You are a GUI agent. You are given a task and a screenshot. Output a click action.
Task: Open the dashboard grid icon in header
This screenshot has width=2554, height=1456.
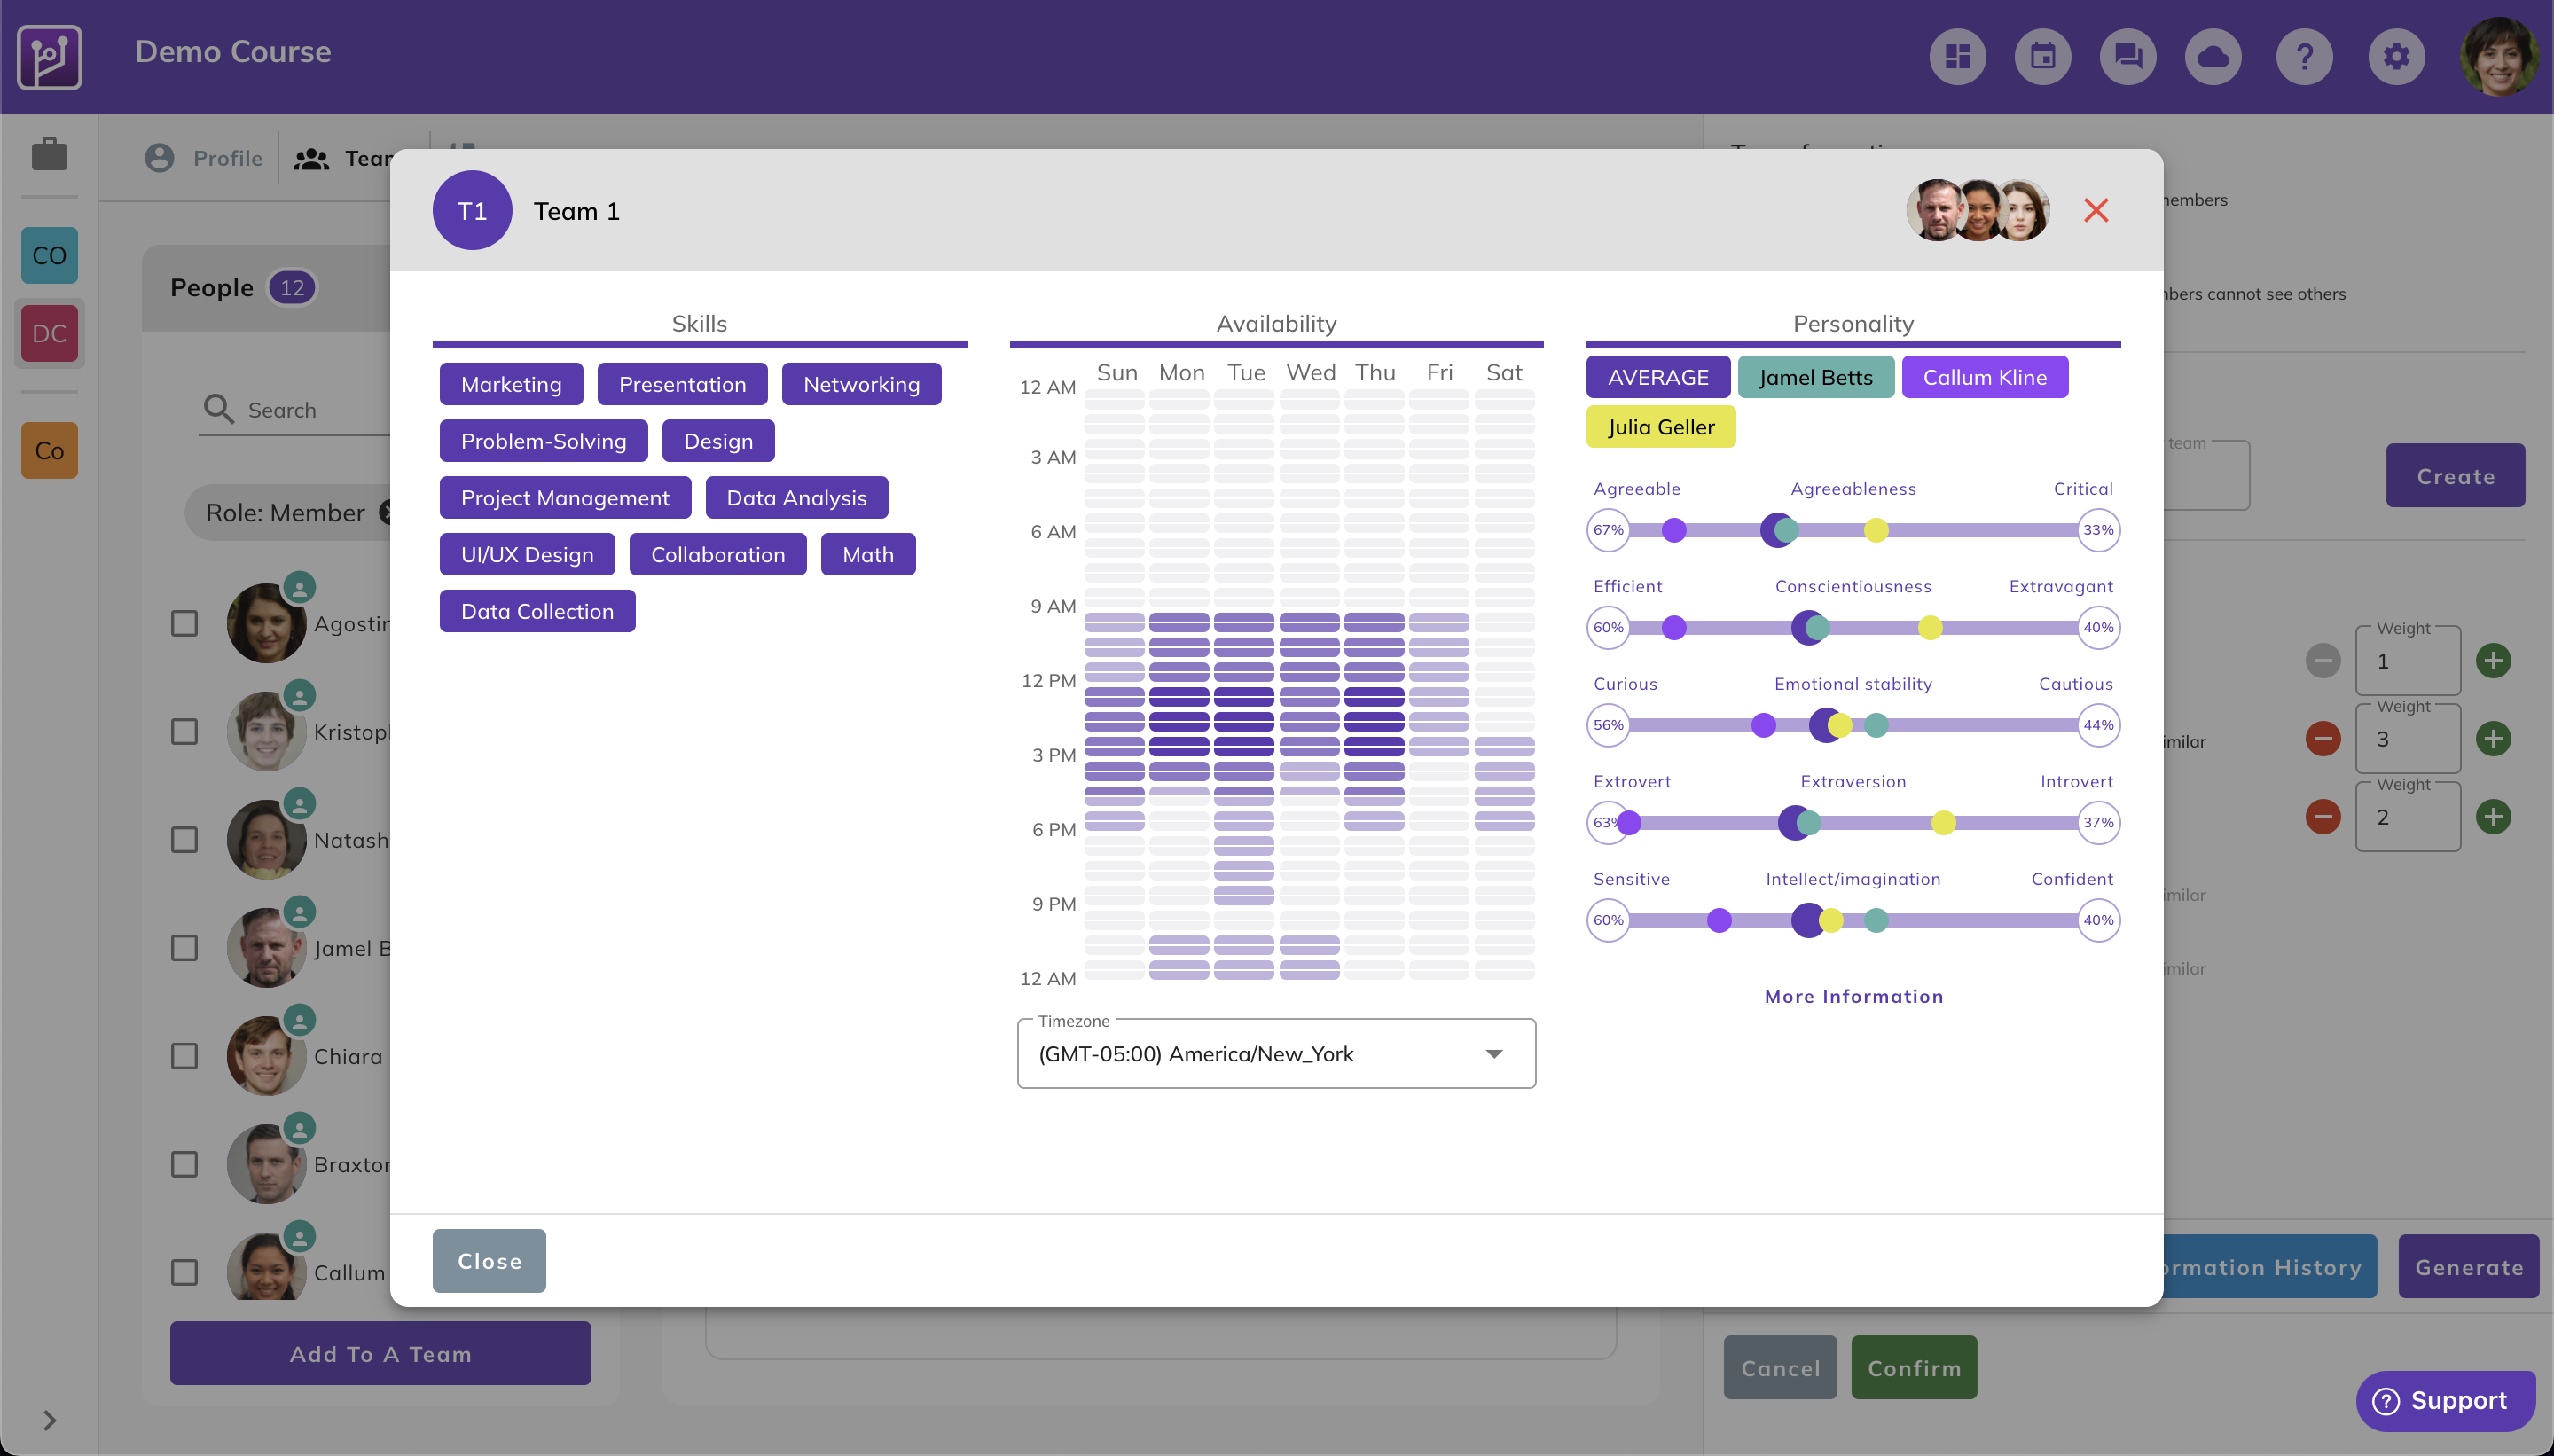pyautogui.click(x=1957, y=57)
